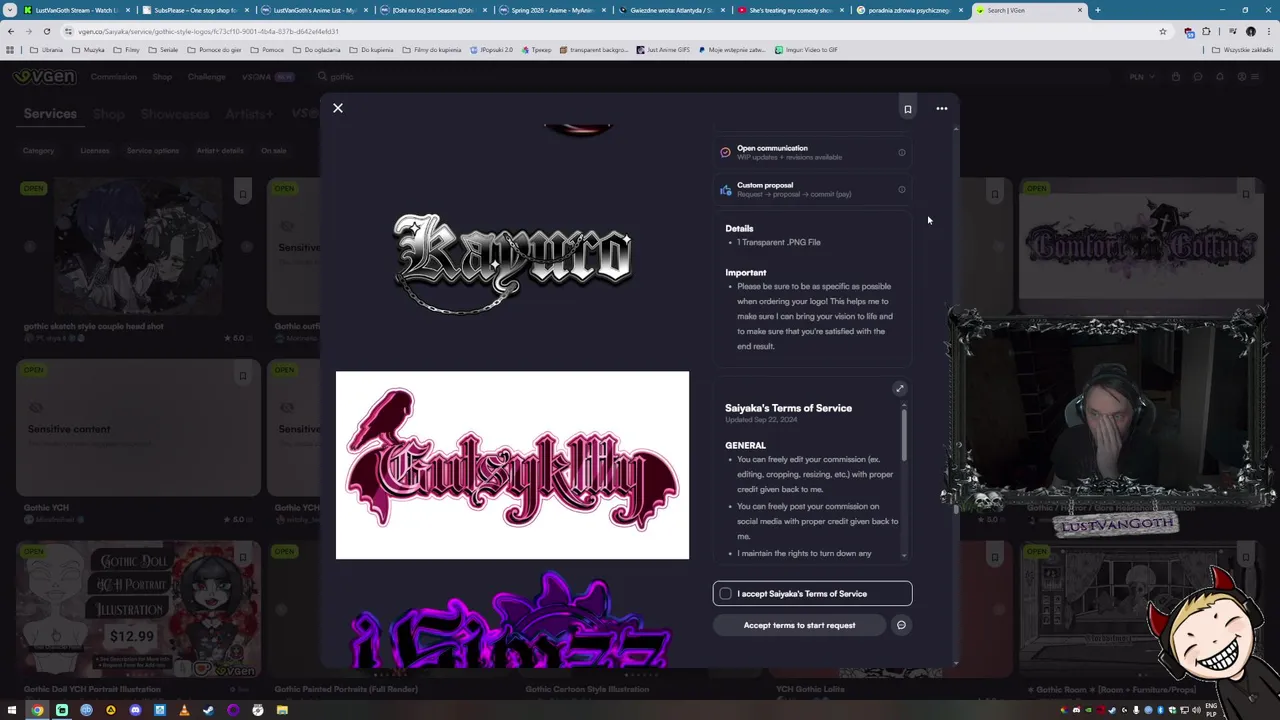Click the VGen logo in the page header
This screenshot has height=720, width=1280.
[45, 76]
